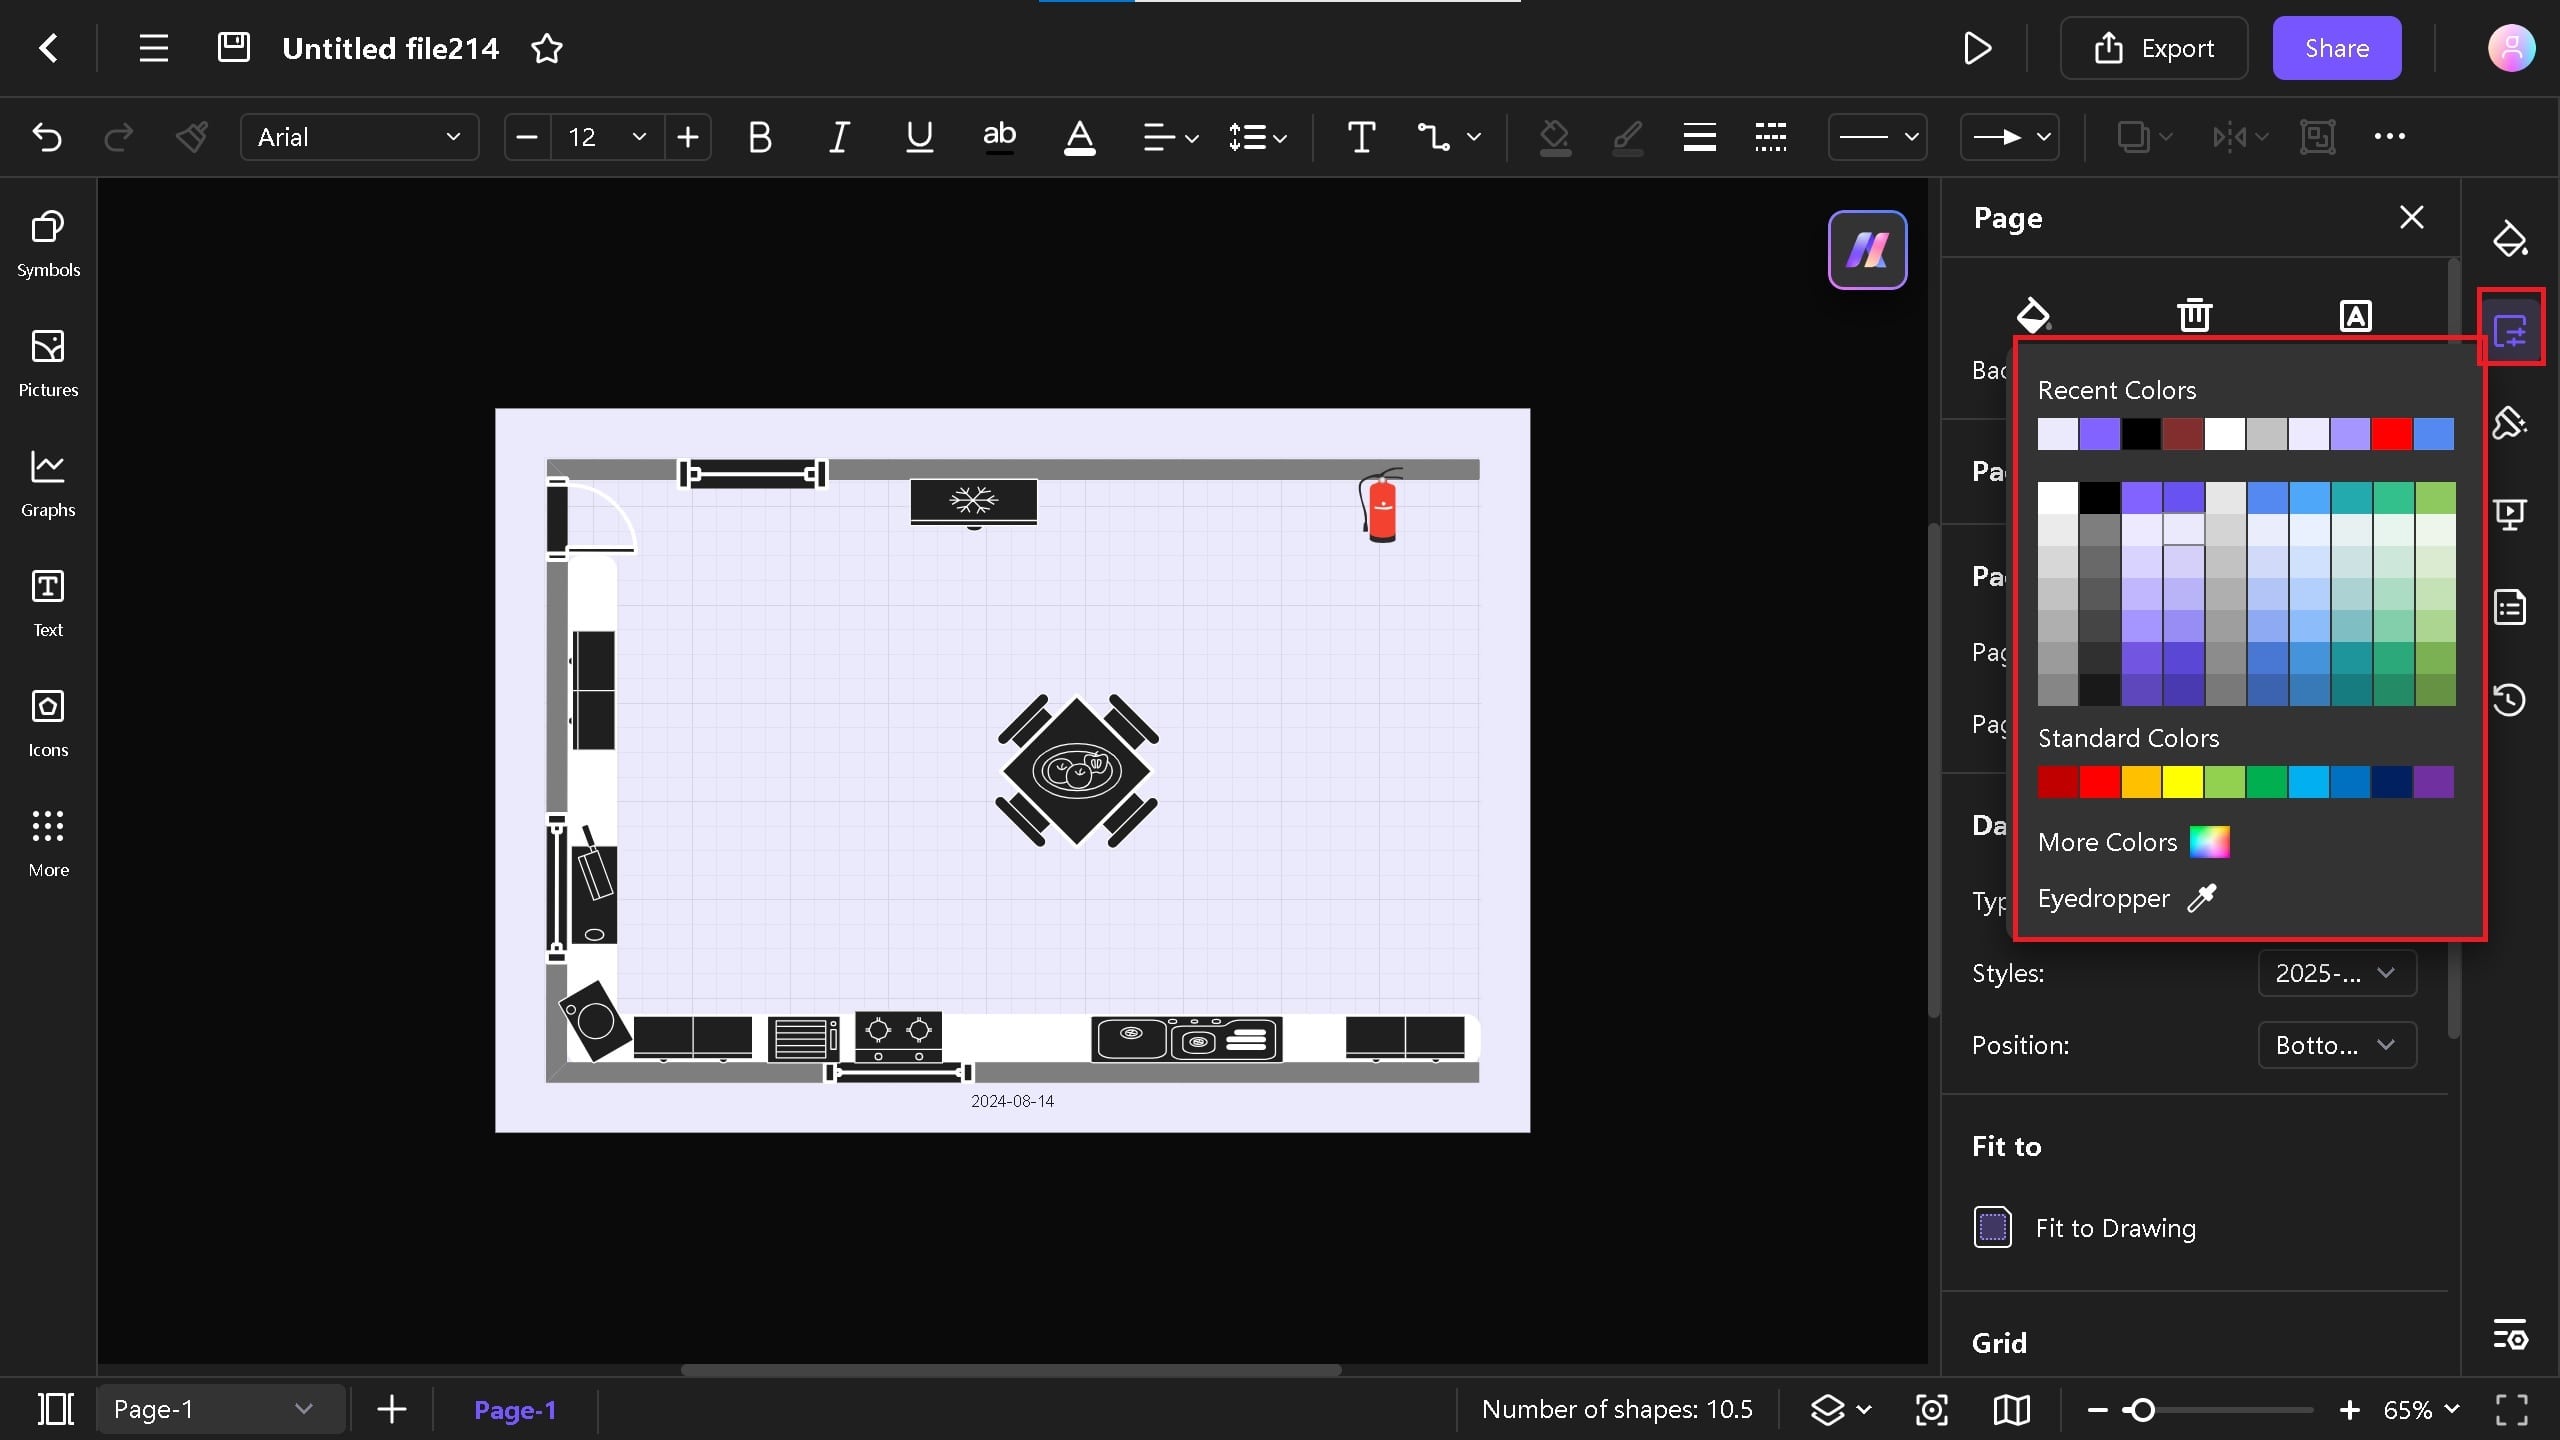Toggle strikethrough ab formatting

(999, 136)
